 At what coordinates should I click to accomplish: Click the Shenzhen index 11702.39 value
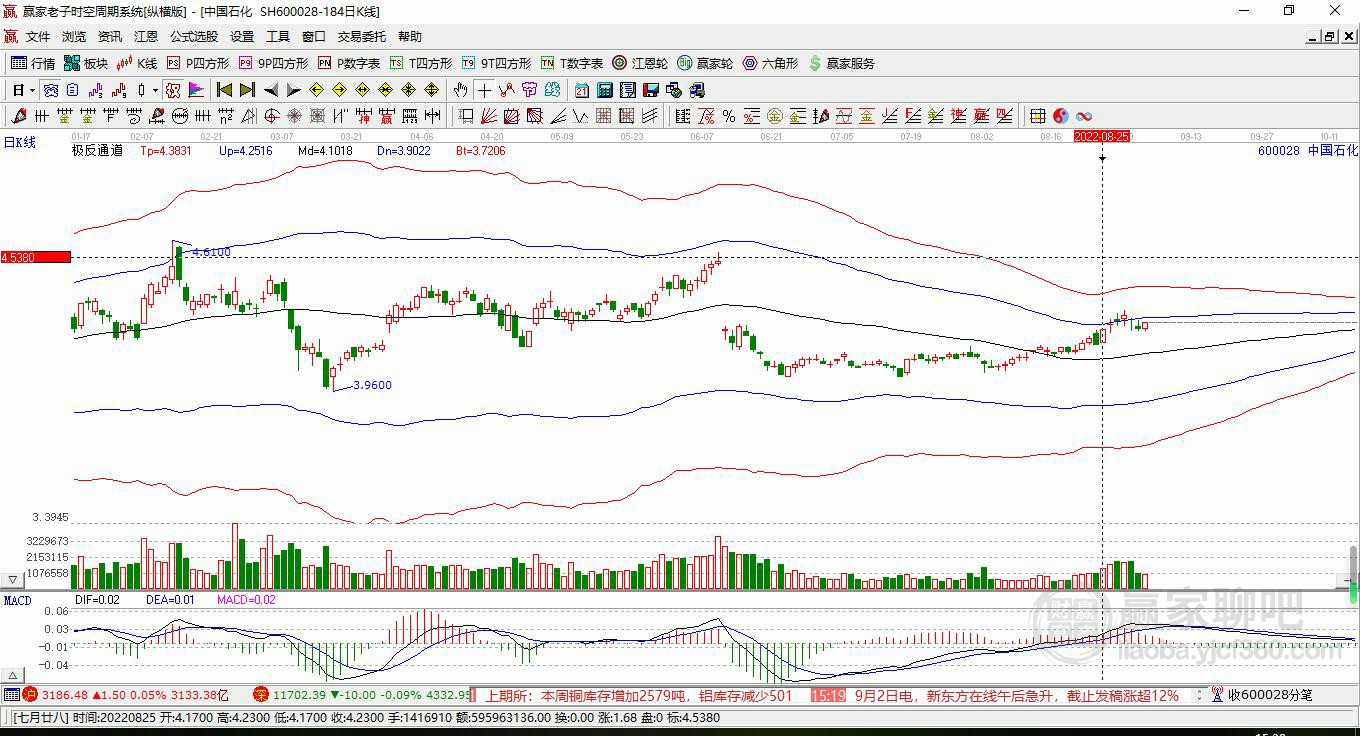(299, 695)
